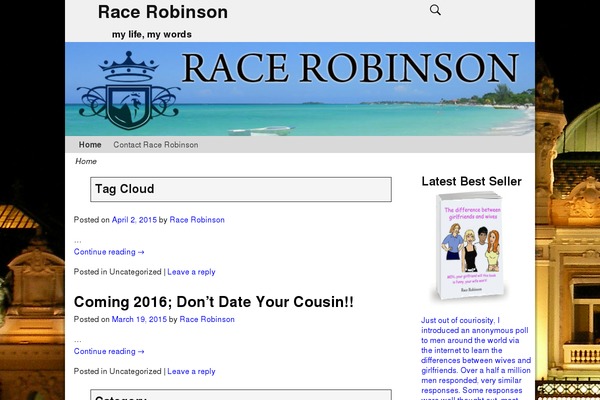
Task: Open the March 19, 2015 date link
Action: (x=139, y=319)
